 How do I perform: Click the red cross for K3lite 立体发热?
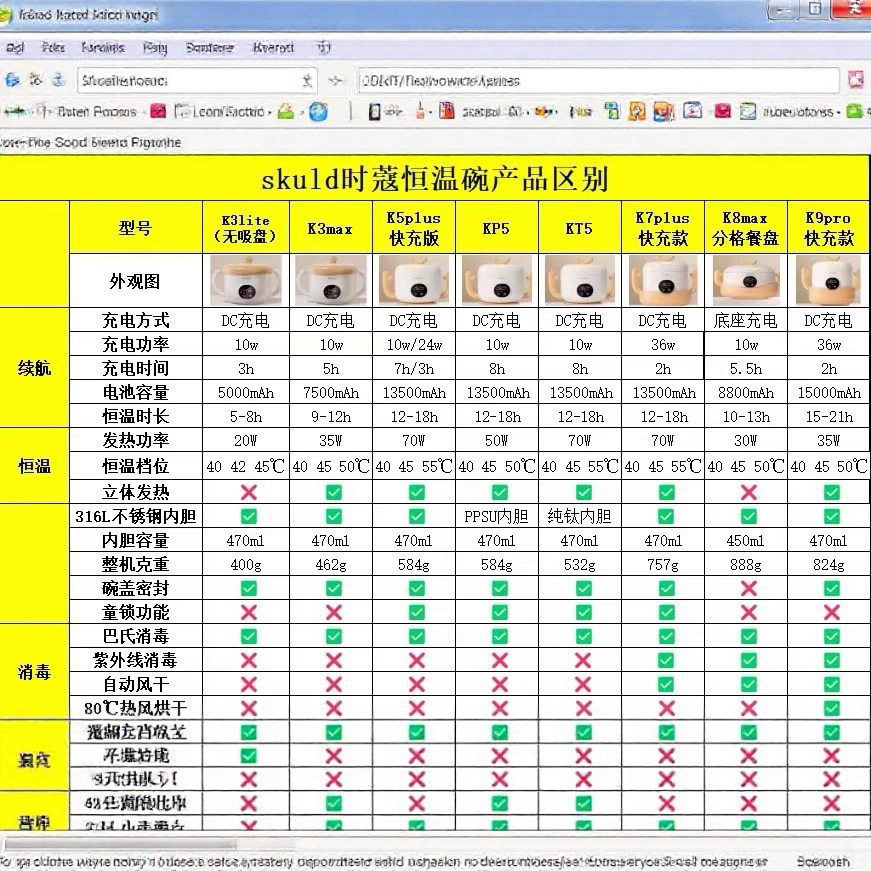pos(248,492)
